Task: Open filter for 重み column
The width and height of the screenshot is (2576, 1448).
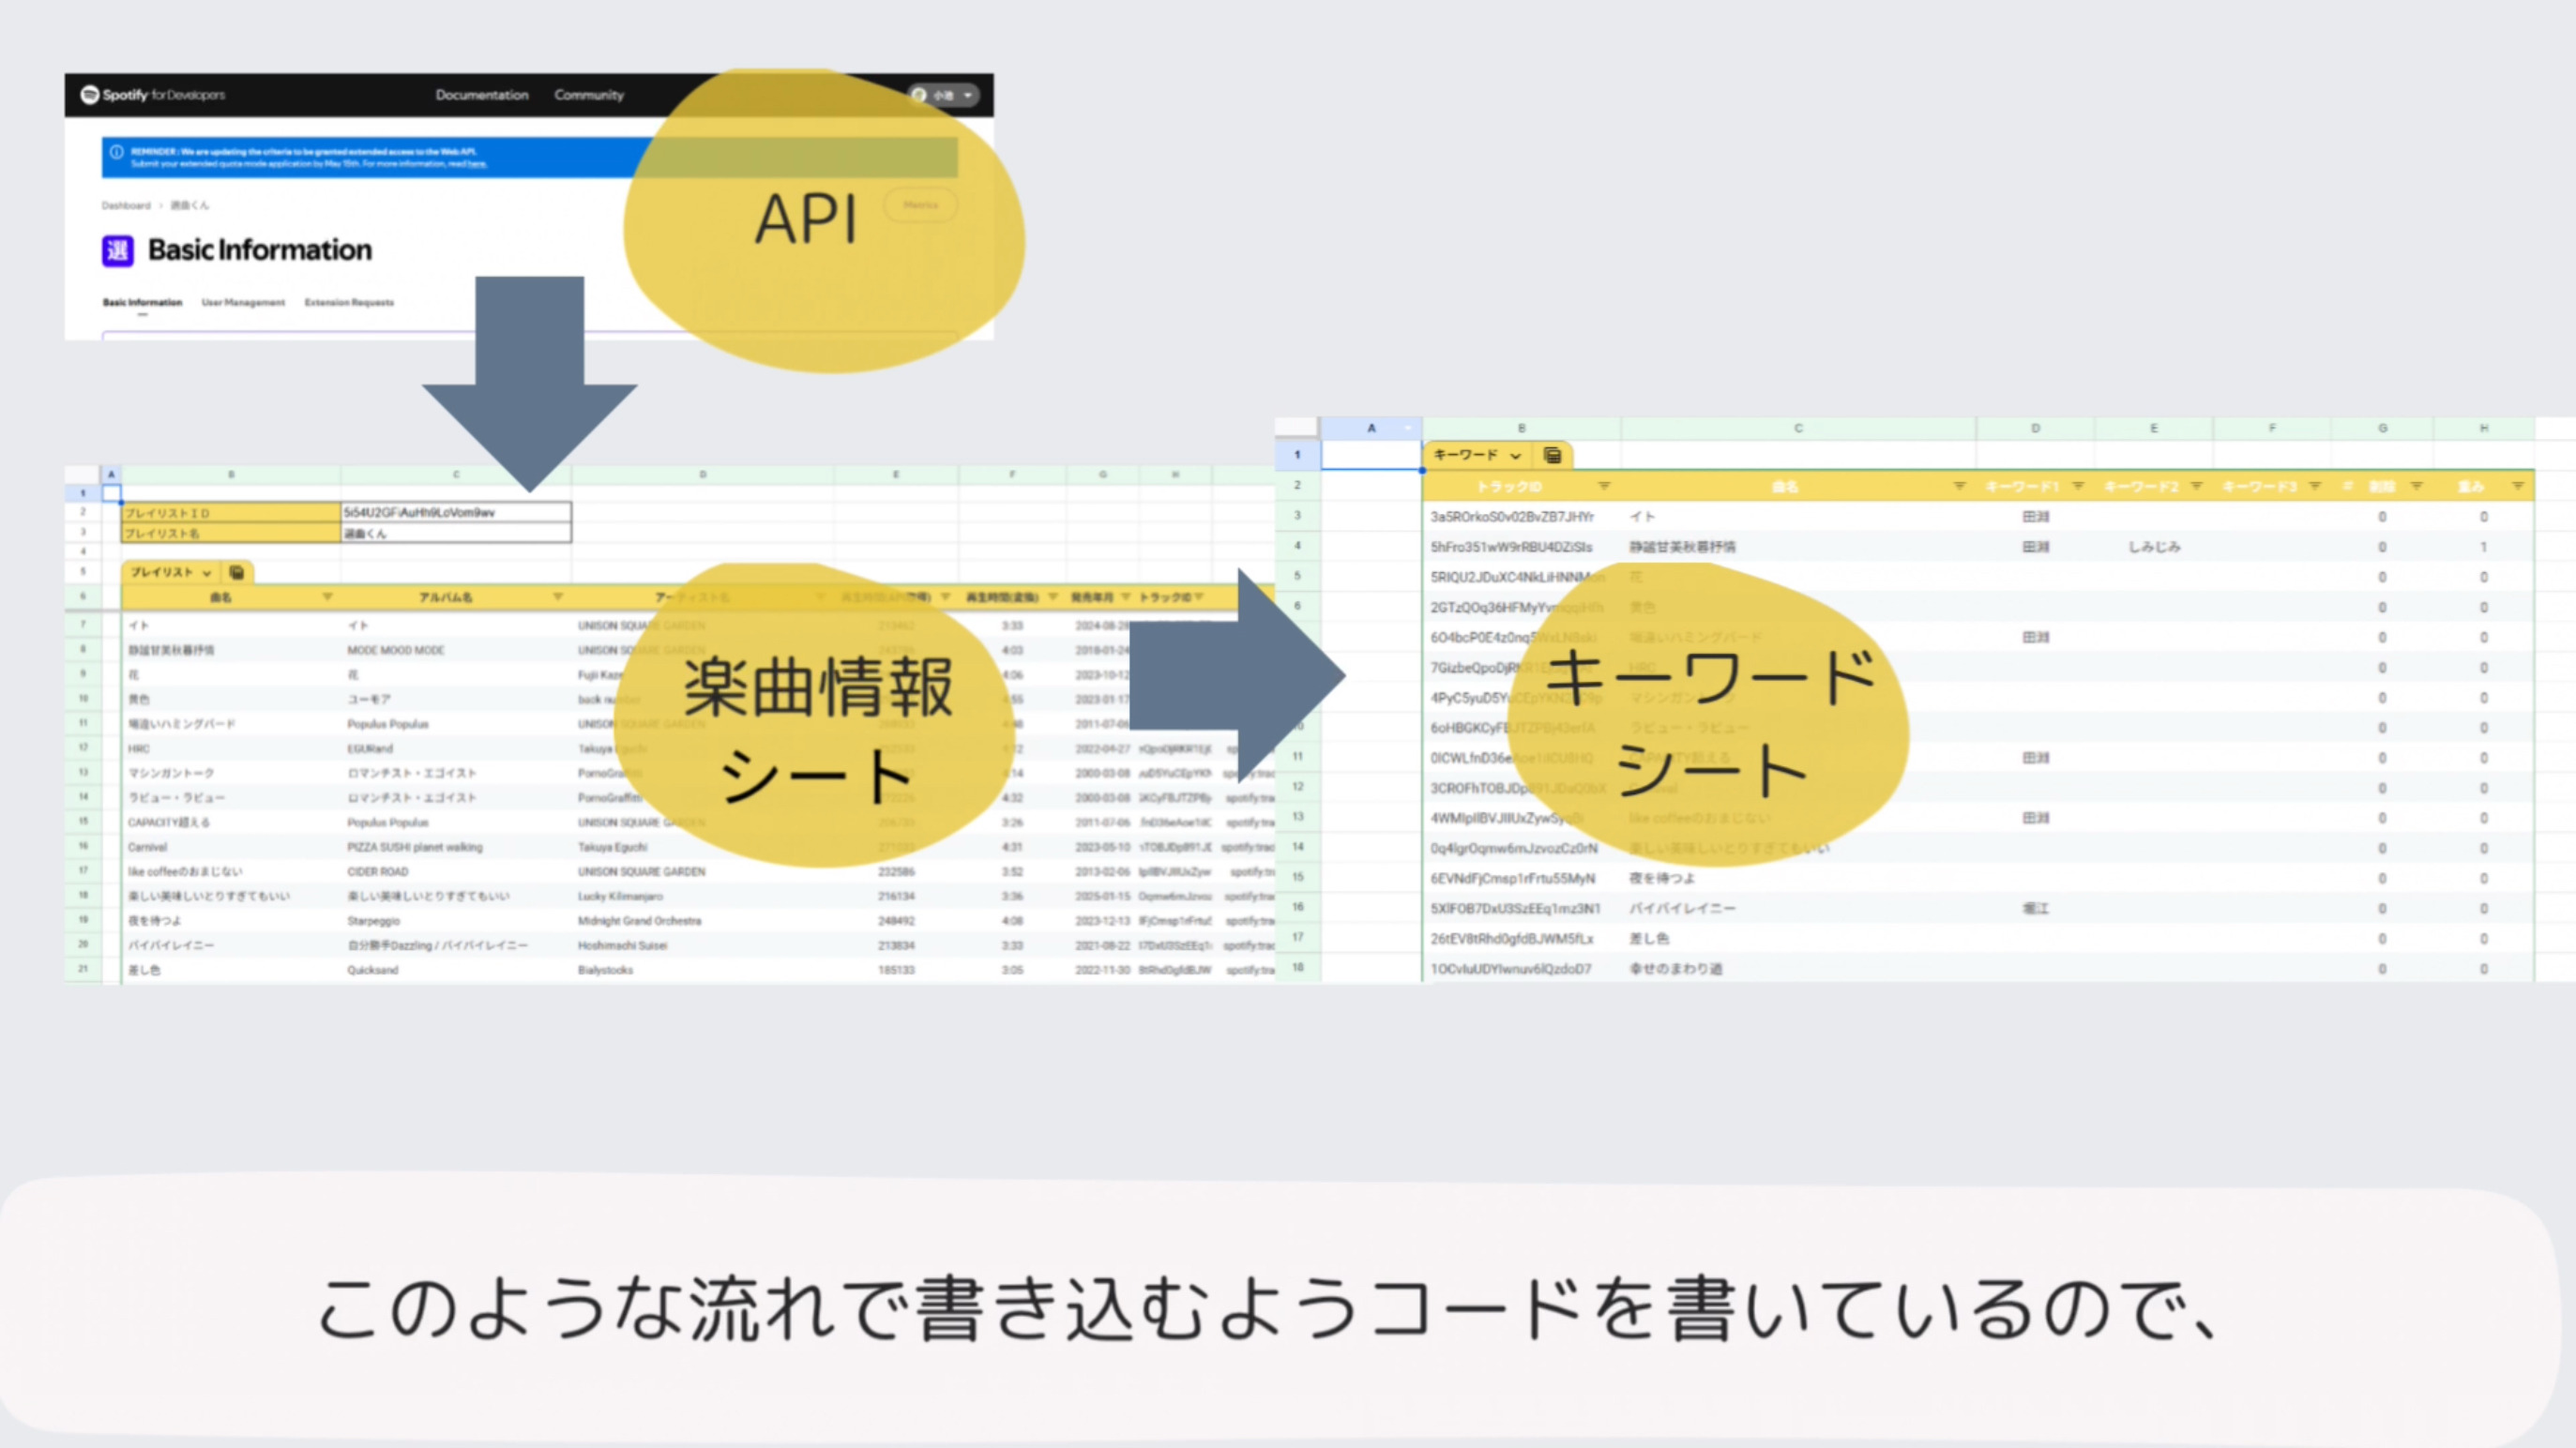Action: pos(2518,486)
